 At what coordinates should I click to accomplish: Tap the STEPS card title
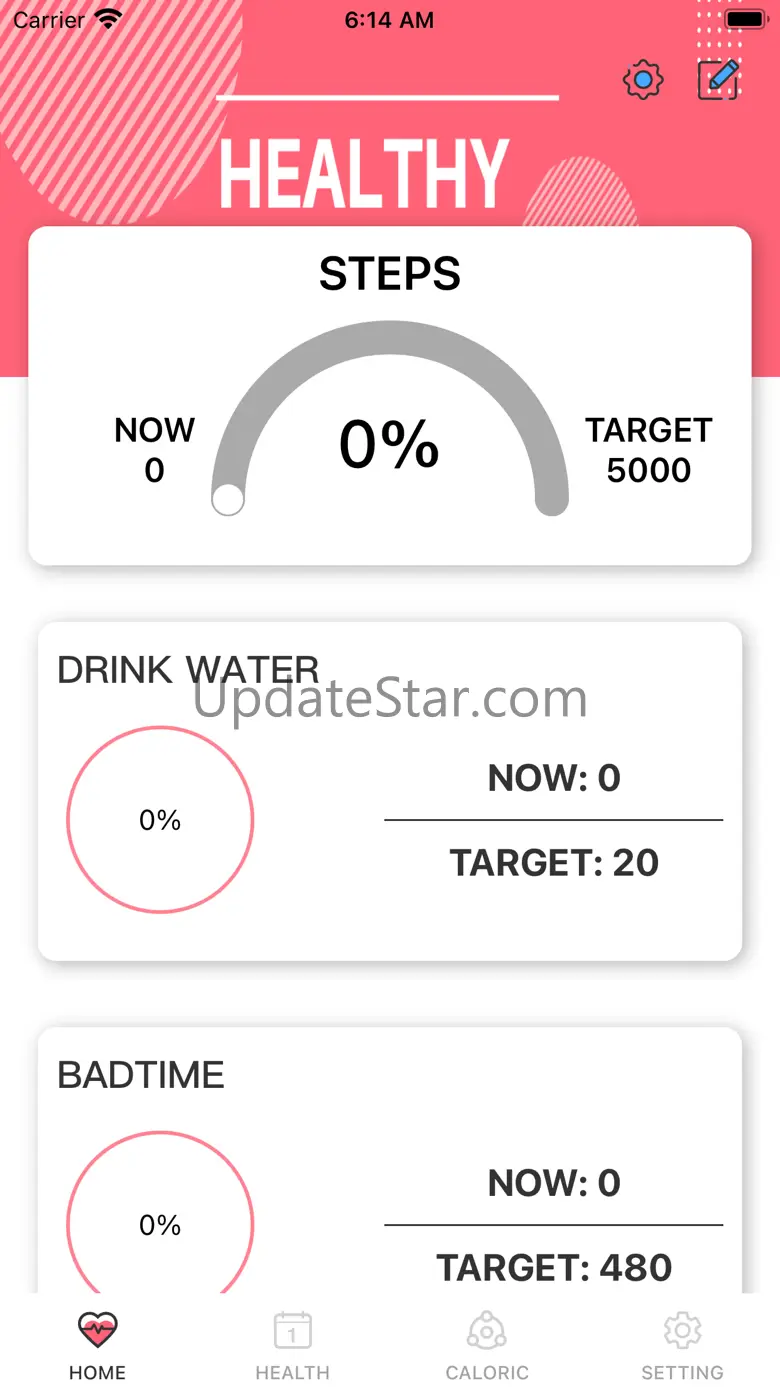click(x=390, y=274)
